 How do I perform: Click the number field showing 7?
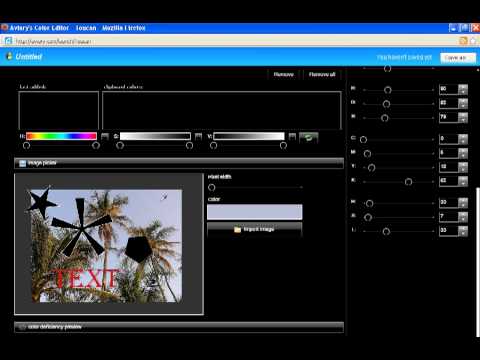pos(449,217)
